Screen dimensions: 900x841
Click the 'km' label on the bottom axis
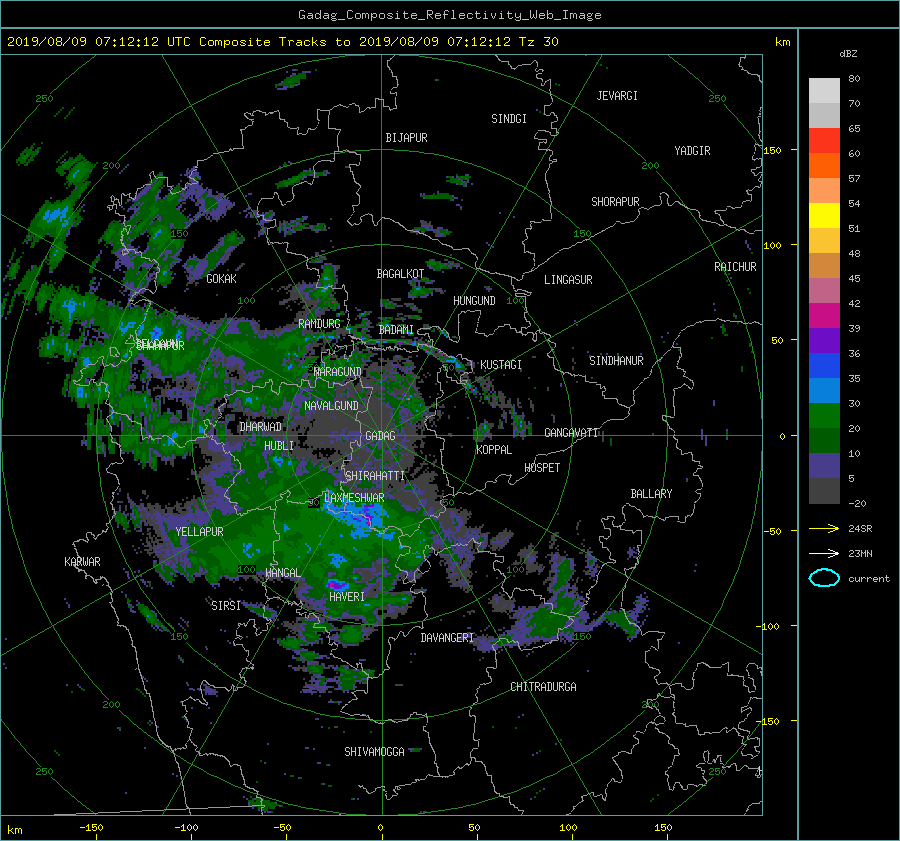pos(14,830)
